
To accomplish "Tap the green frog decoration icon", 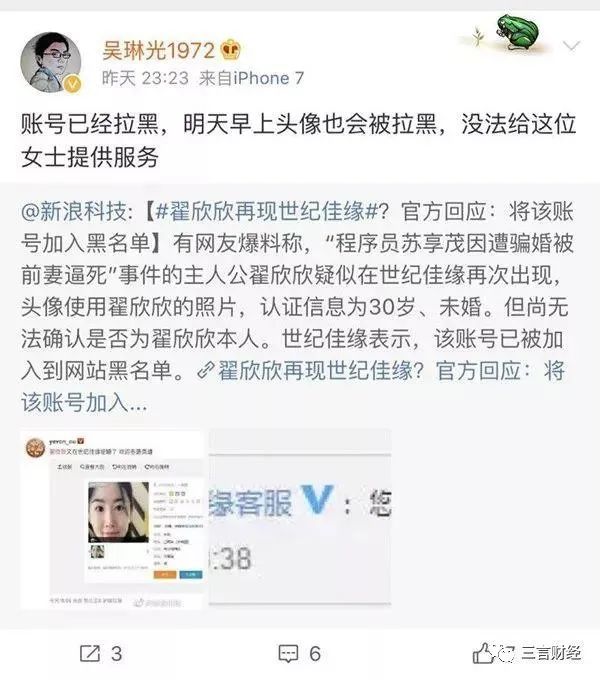I will (518, 32).
